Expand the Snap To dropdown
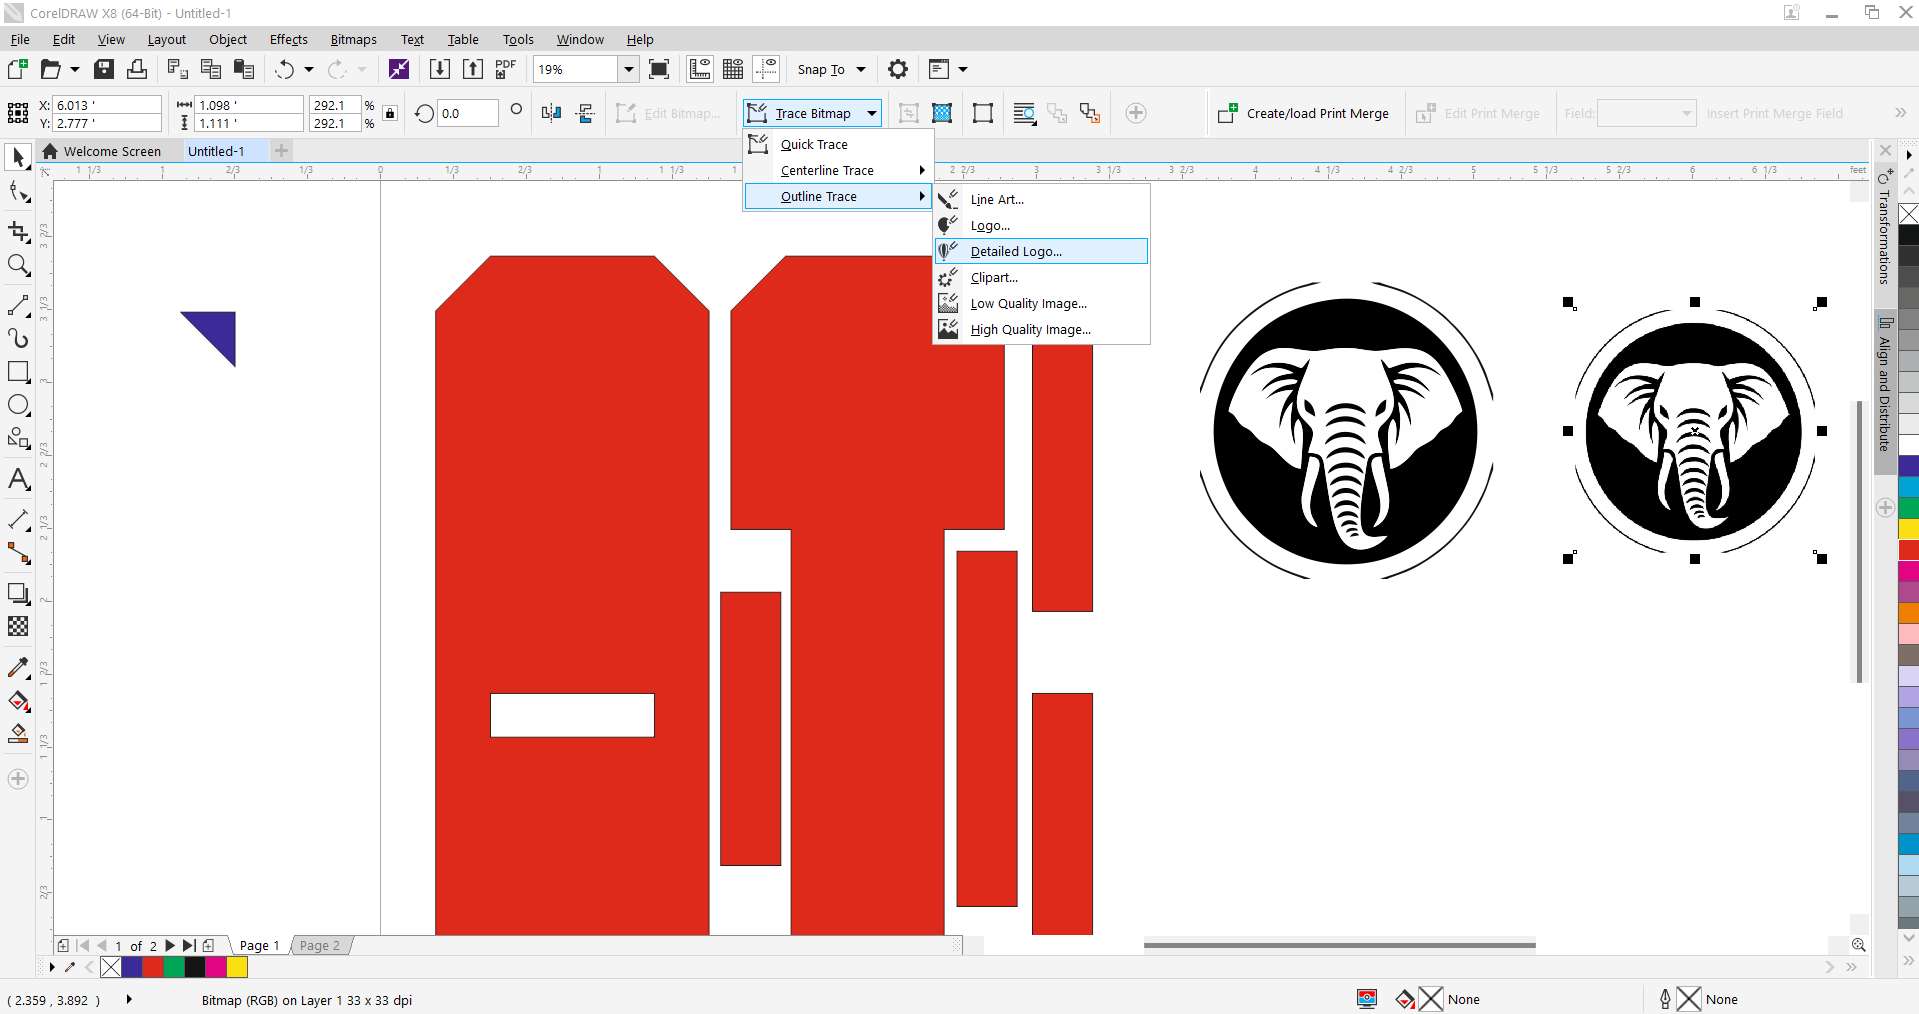Image resolution: width=1919 pixels, height=1014 pixels. coord(861,69)
